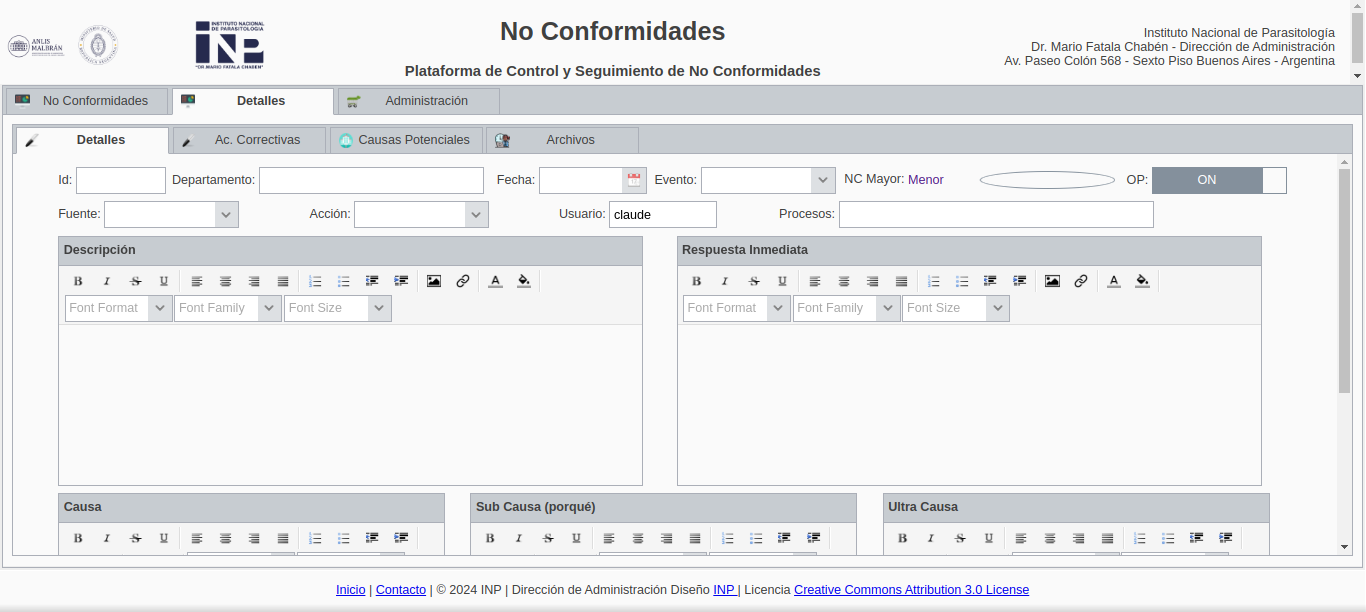
Task: Follow the Contacto link in the footer
Action: click(x=401, y=590)
